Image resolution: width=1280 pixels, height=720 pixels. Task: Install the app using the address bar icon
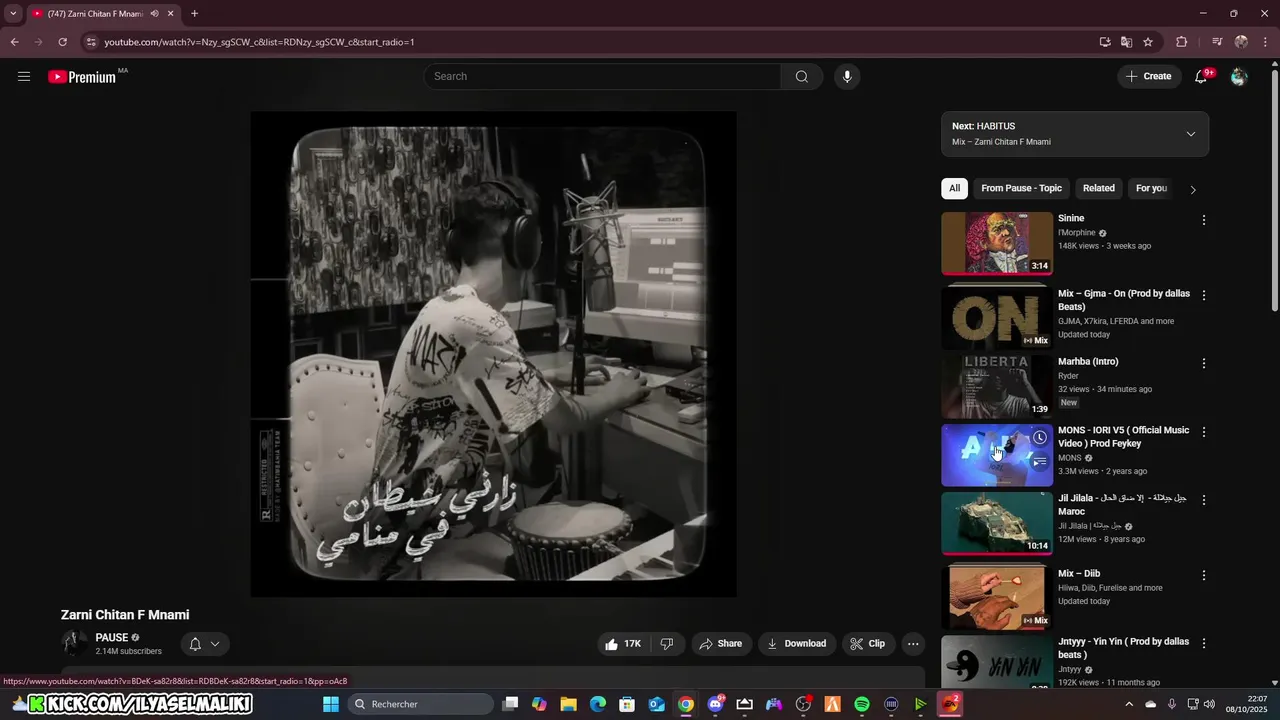[1105, 42]
